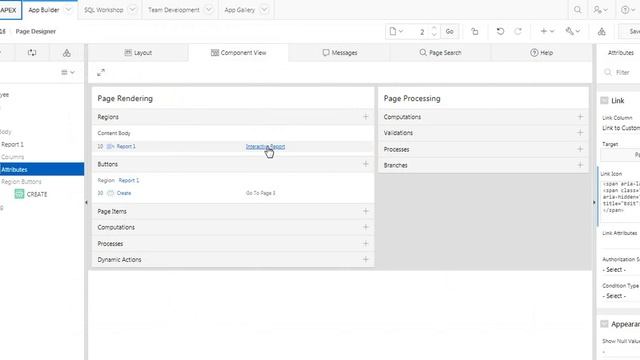Add a page processing process with plus
This screenshot has width=640, height=360.
[580, 149]
